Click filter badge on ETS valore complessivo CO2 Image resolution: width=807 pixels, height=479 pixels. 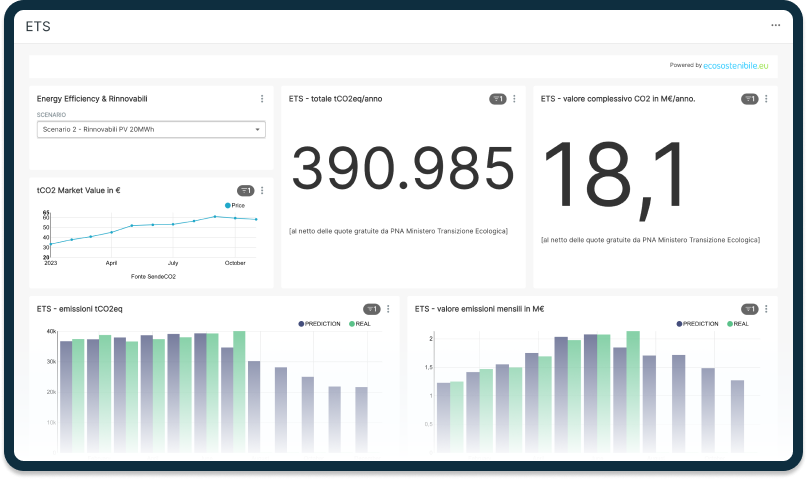coord(749,99)
